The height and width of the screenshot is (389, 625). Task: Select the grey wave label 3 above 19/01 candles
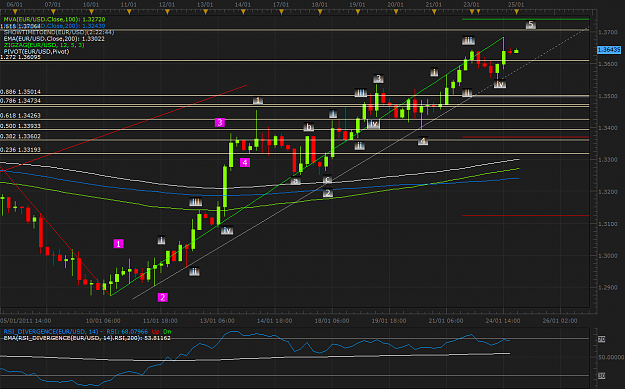point(379,78)
